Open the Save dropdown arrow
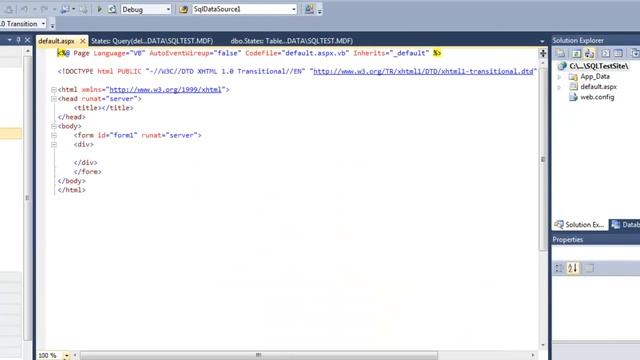 73,9
